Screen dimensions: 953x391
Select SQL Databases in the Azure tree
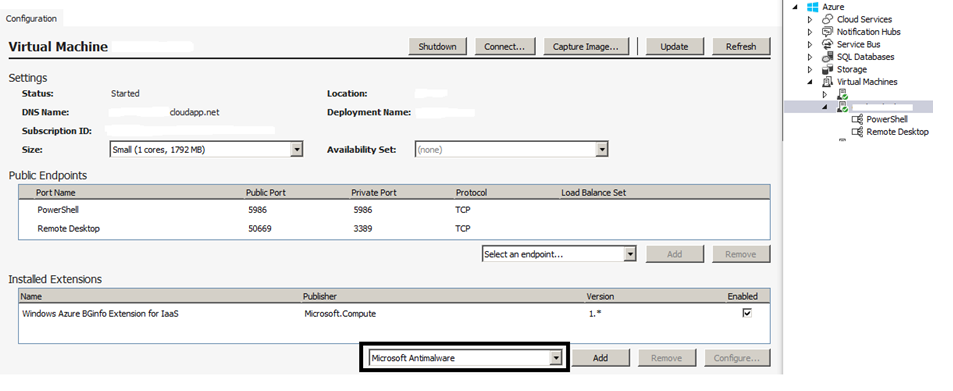coord(865,57)
